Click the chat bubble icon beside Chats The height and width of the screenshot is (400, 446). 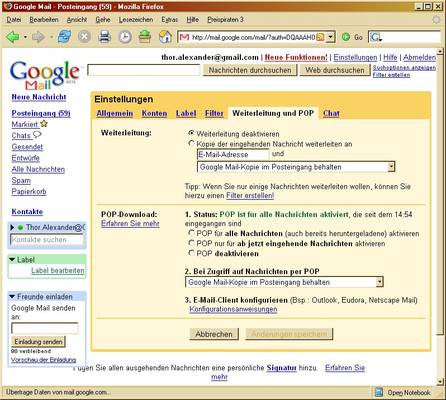[37, 135]
